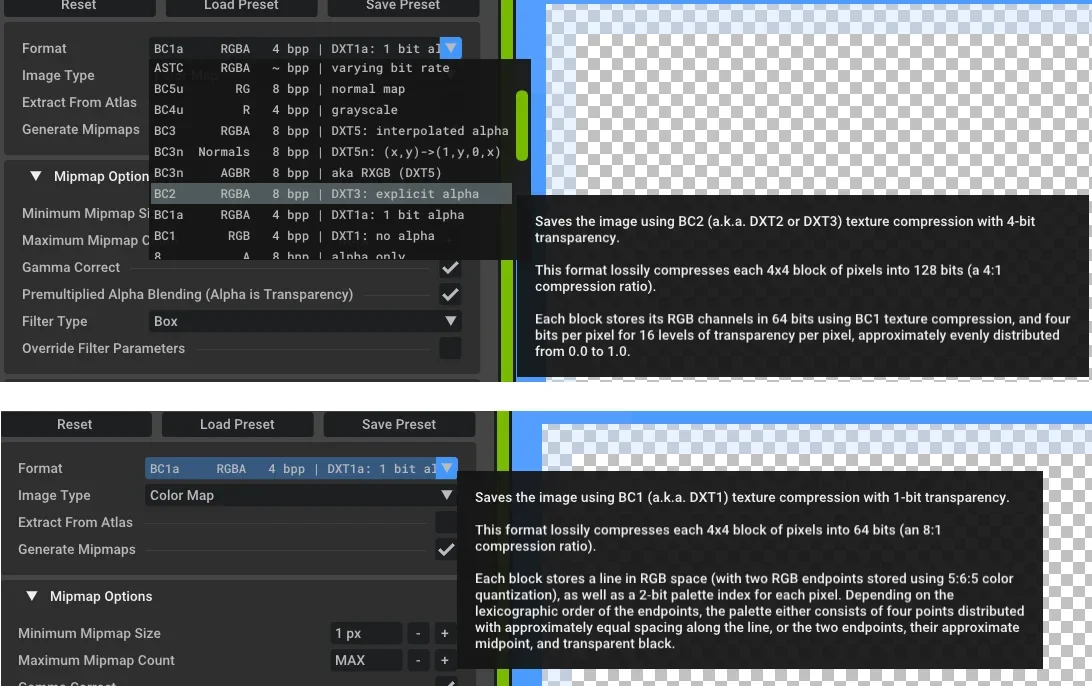Toggle Premultiplied Alpha Blending checkbox
Viewport: 1092px width, 686px height.
[451, 295]
